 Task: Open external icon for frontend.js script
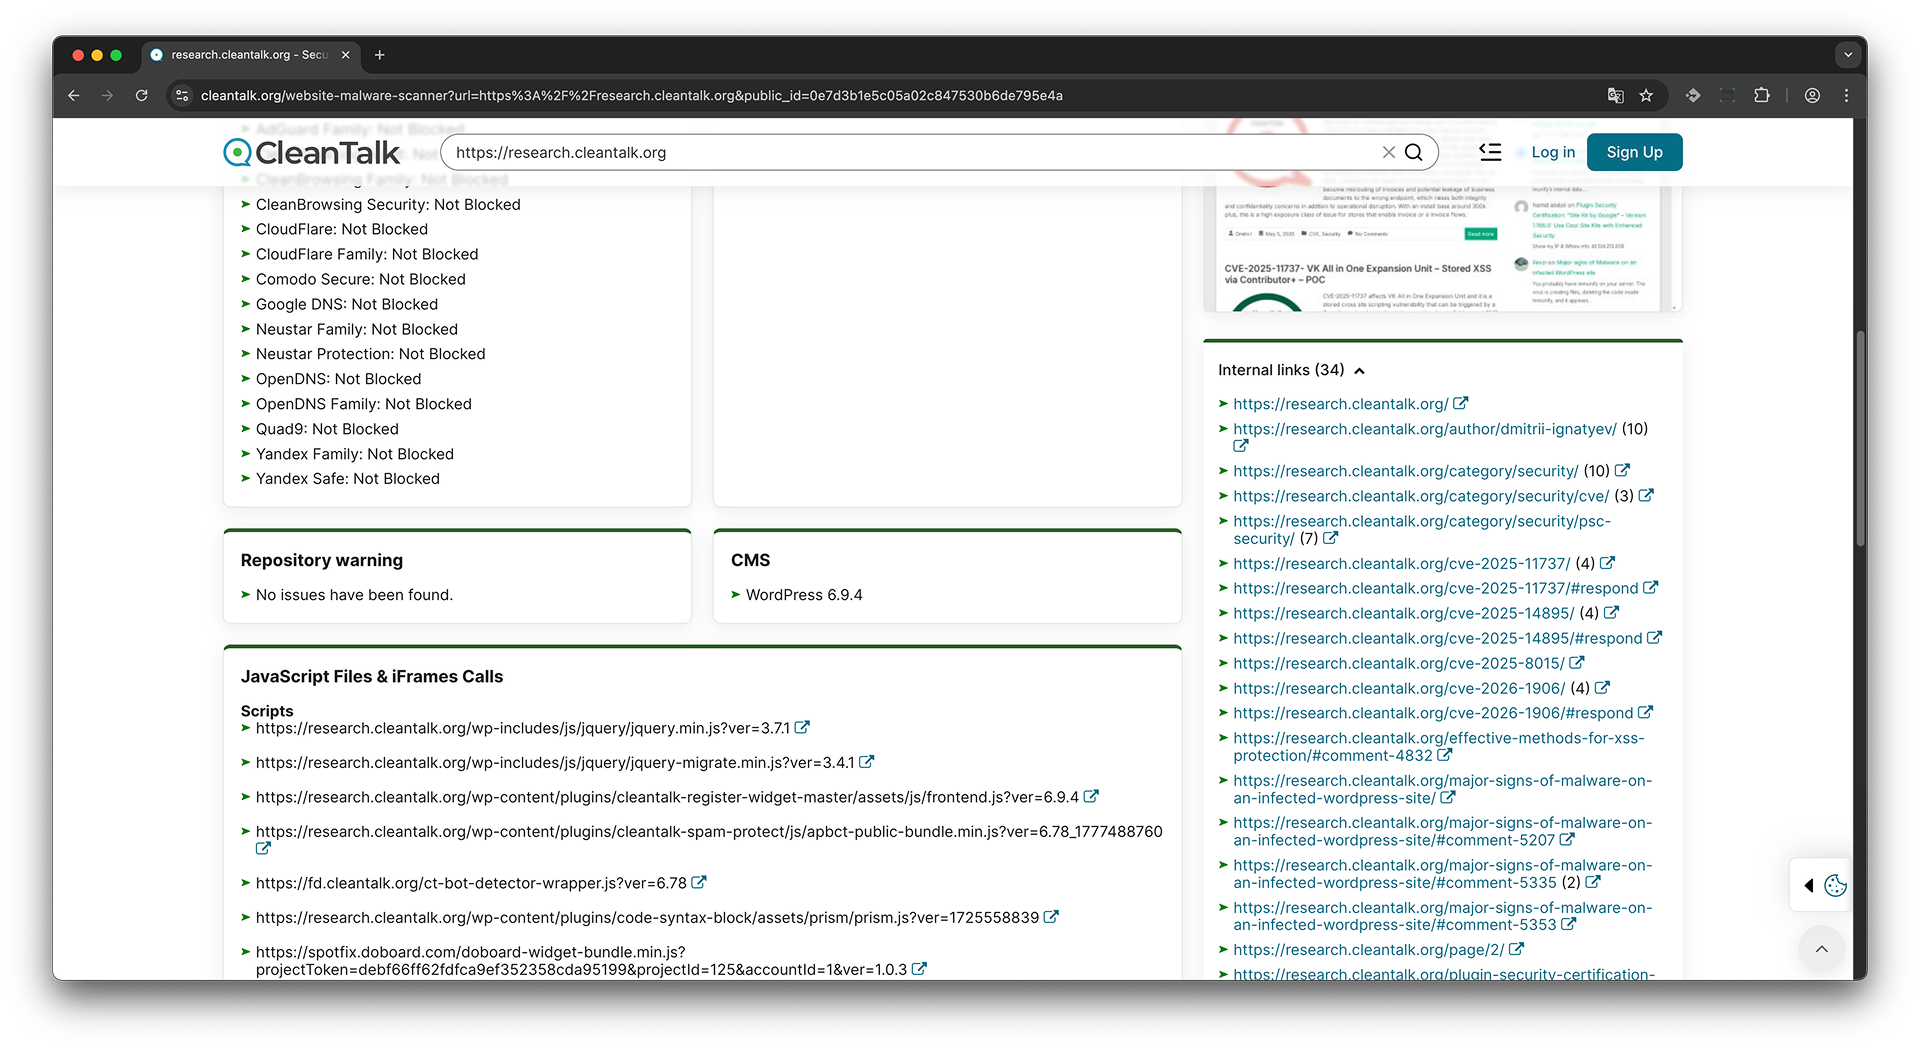click(1091, 797)
